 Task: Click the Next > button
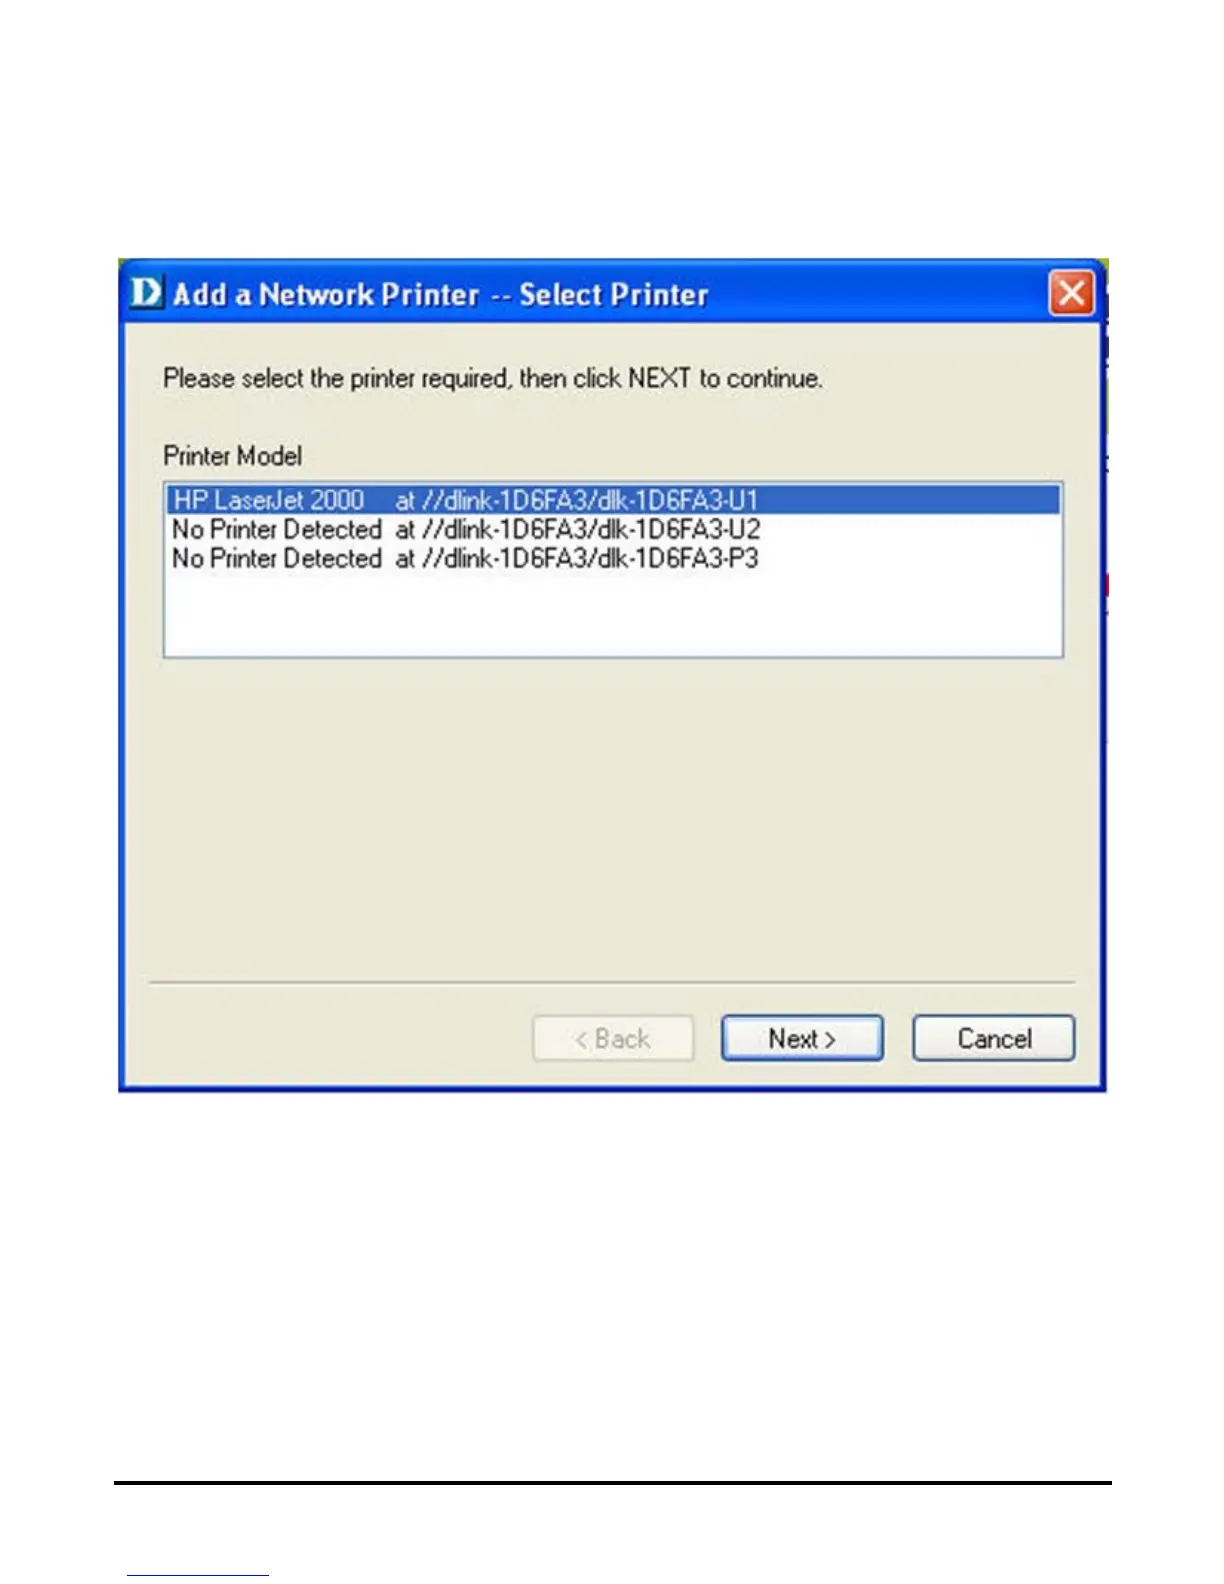[802, 1038]
